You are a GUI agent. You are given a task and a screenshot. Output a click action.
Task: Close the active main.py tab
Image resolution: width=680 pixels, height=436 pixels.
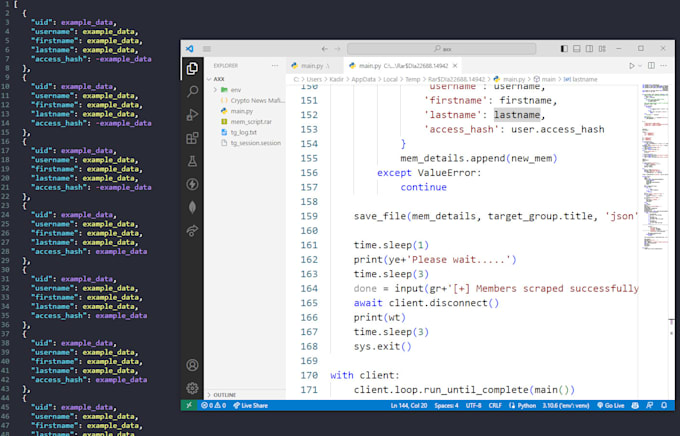(455, 66)
